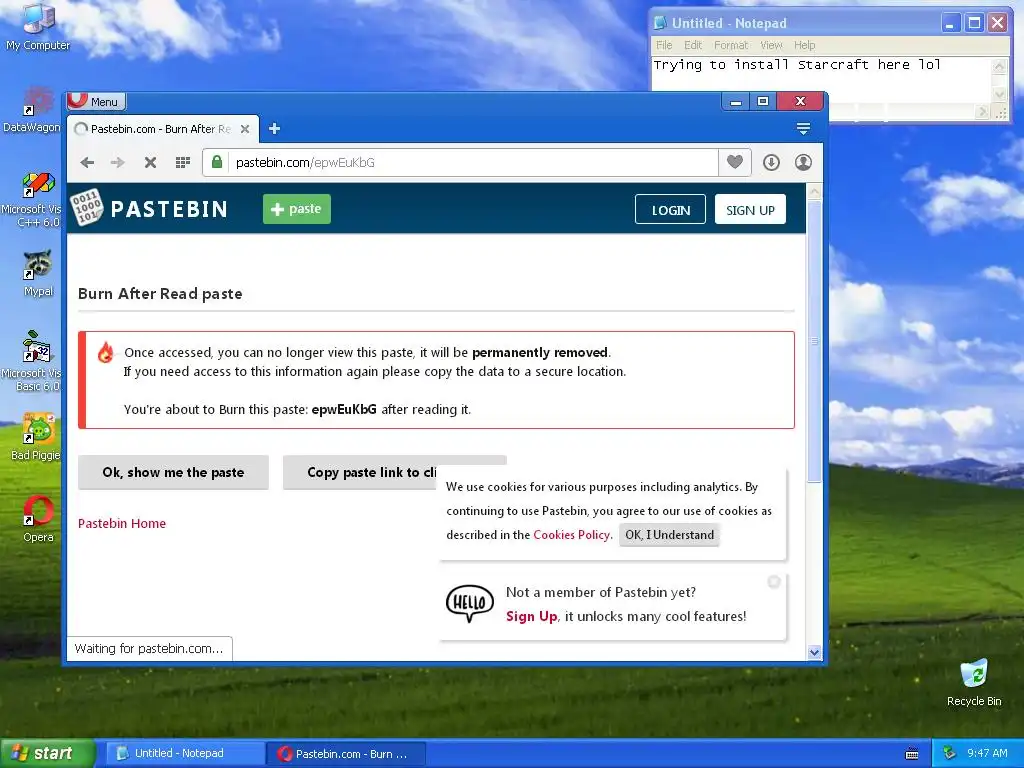This screenshot has height=768, width=1024.
Task: Click the SIGN UP button
Action: click(750, 210)
